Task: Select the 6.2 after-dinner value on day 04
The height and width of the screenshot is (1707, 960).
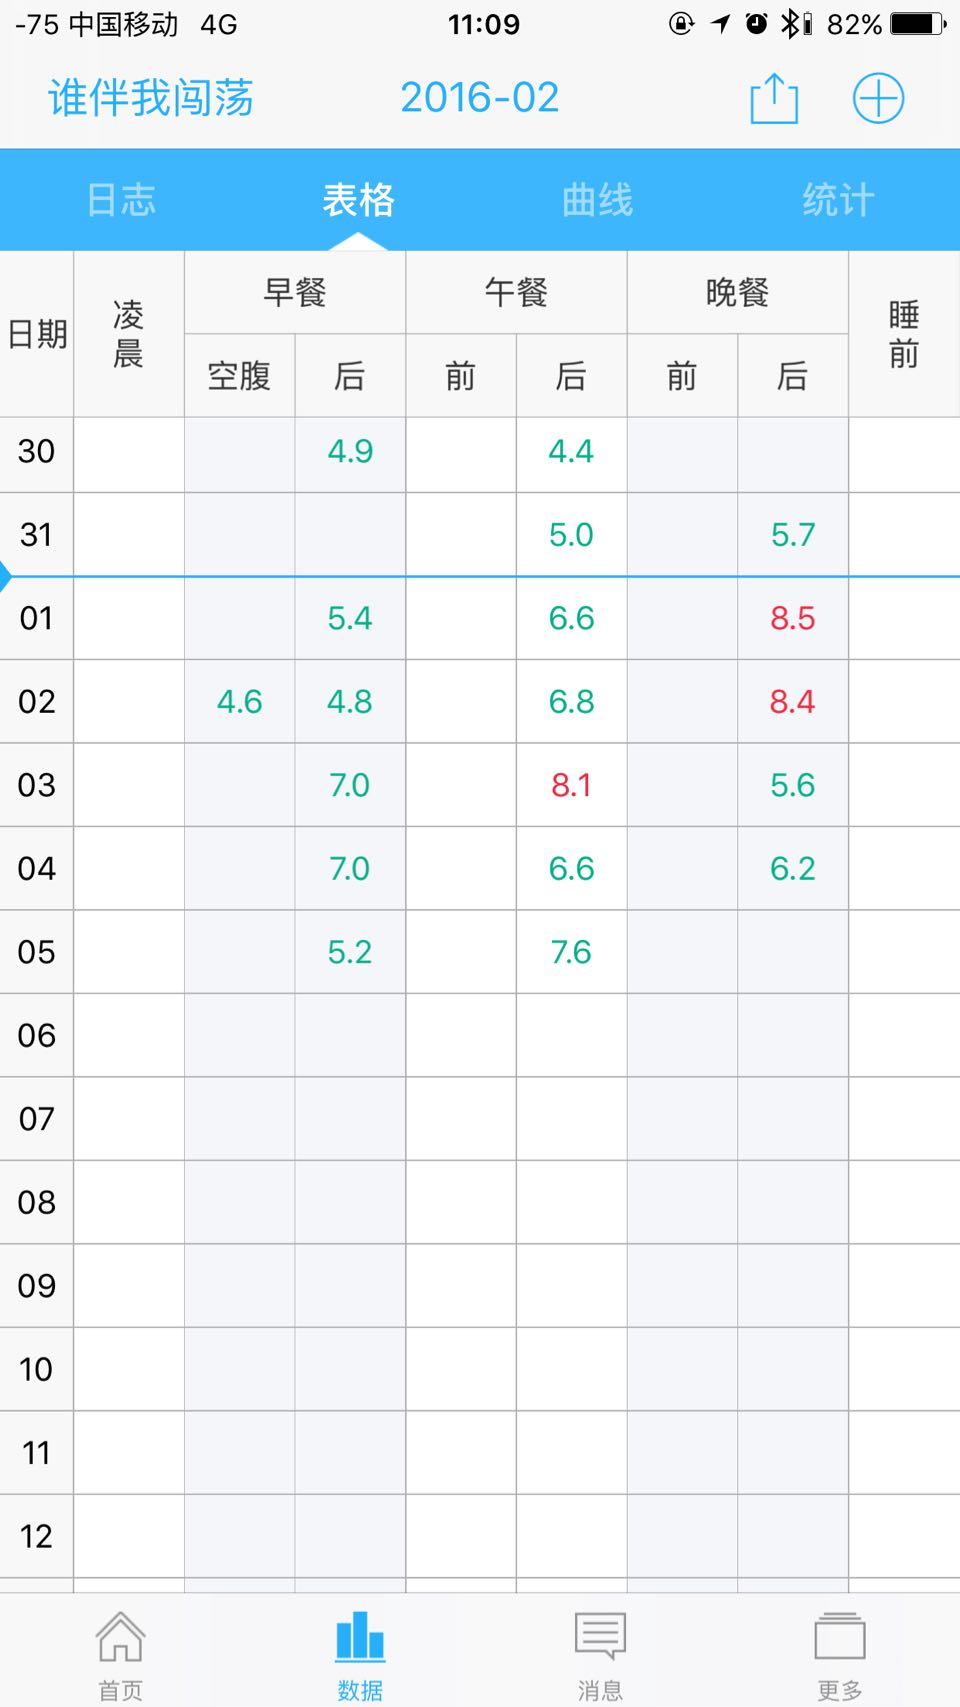Action: (x=793, y=868)
